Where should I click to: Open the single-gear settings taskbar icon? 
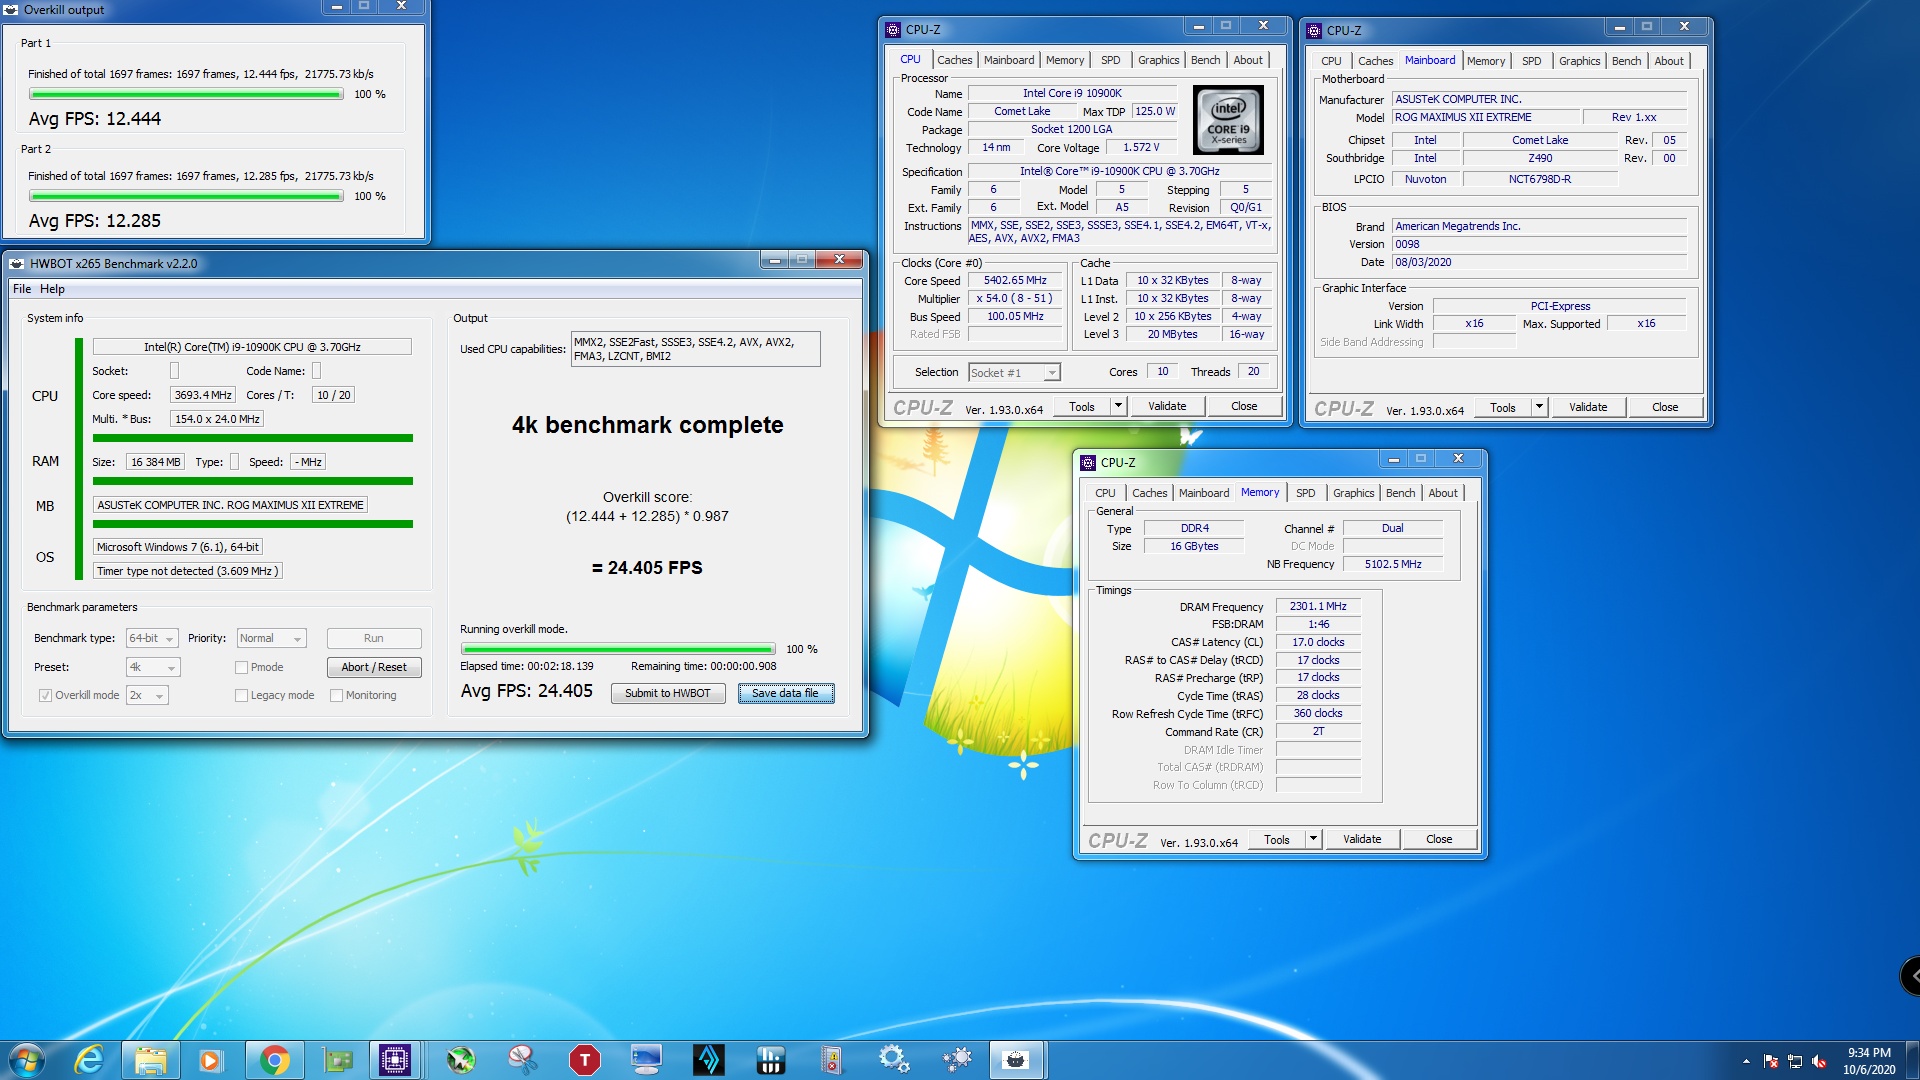coord(894,1059)
